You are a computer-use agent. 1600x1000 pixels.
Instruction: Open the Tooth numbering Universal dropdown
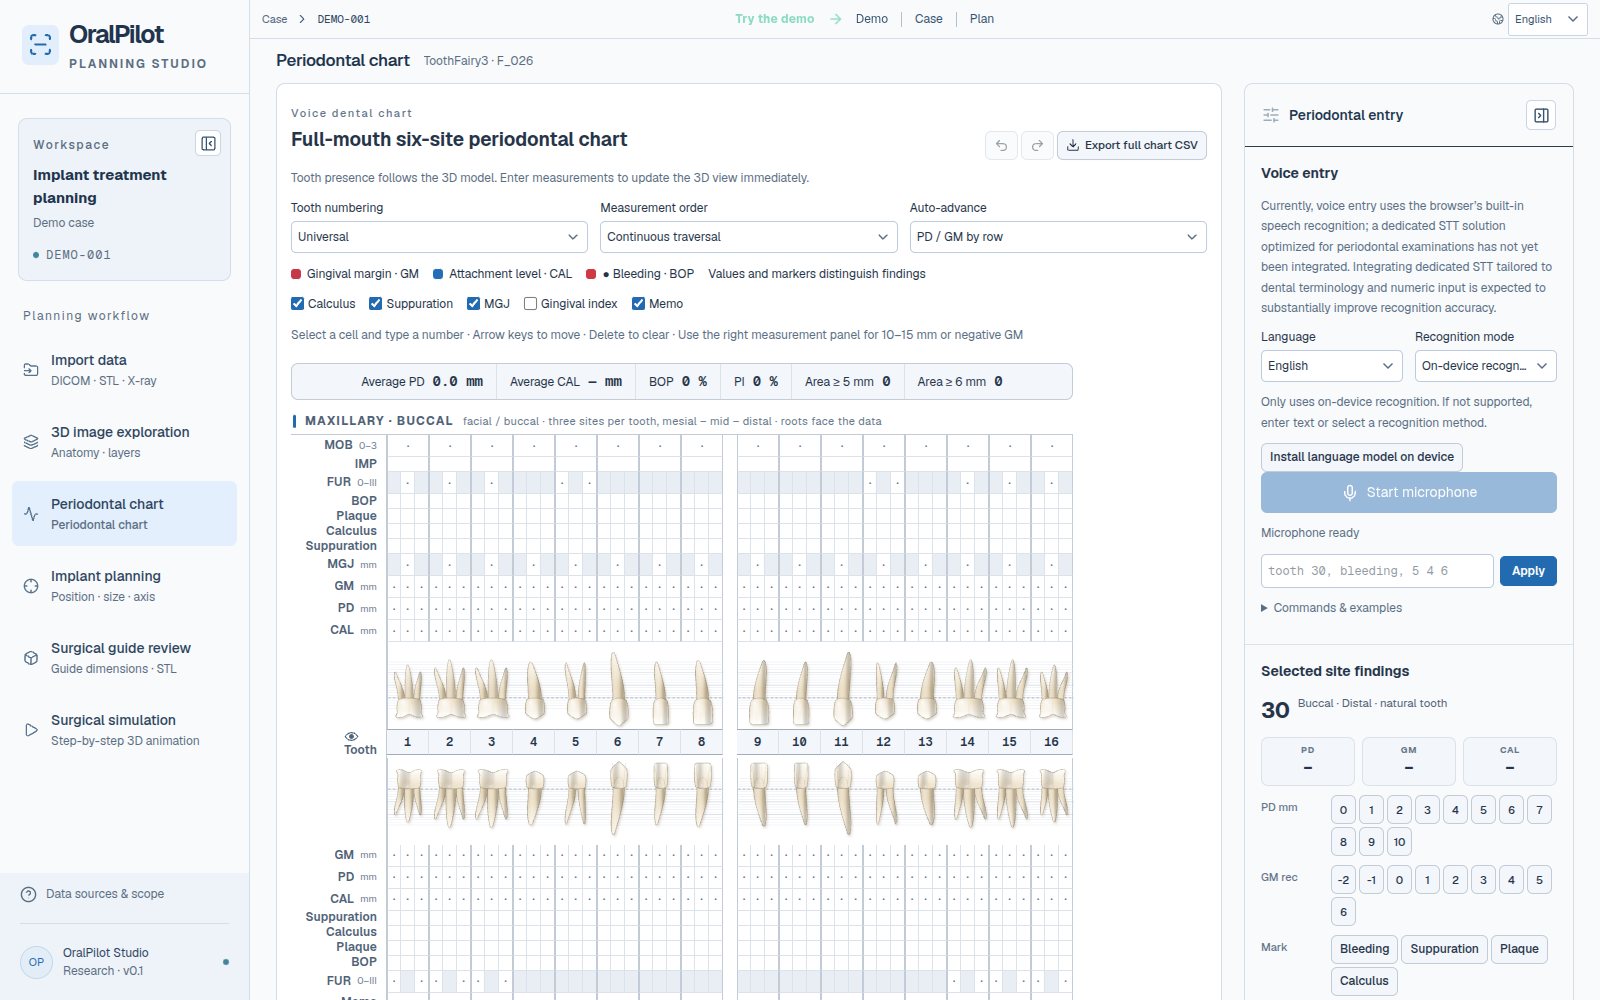click(x=439, y=237)
